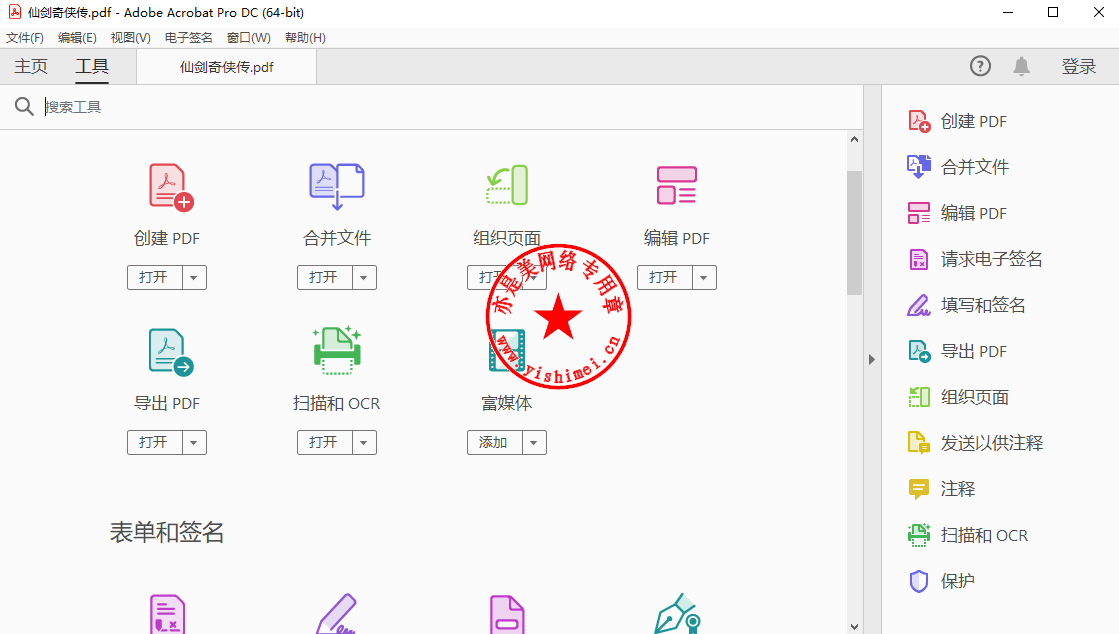Click 添加 under 富媒体
Viewport: 1119px width, 634px height.
coord(495,443)
